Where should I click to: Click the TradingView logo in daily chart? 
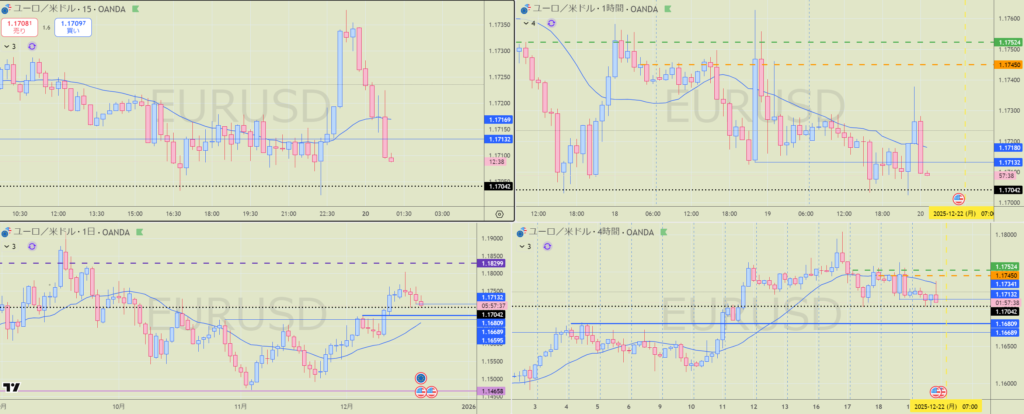(x=12, y=388)
